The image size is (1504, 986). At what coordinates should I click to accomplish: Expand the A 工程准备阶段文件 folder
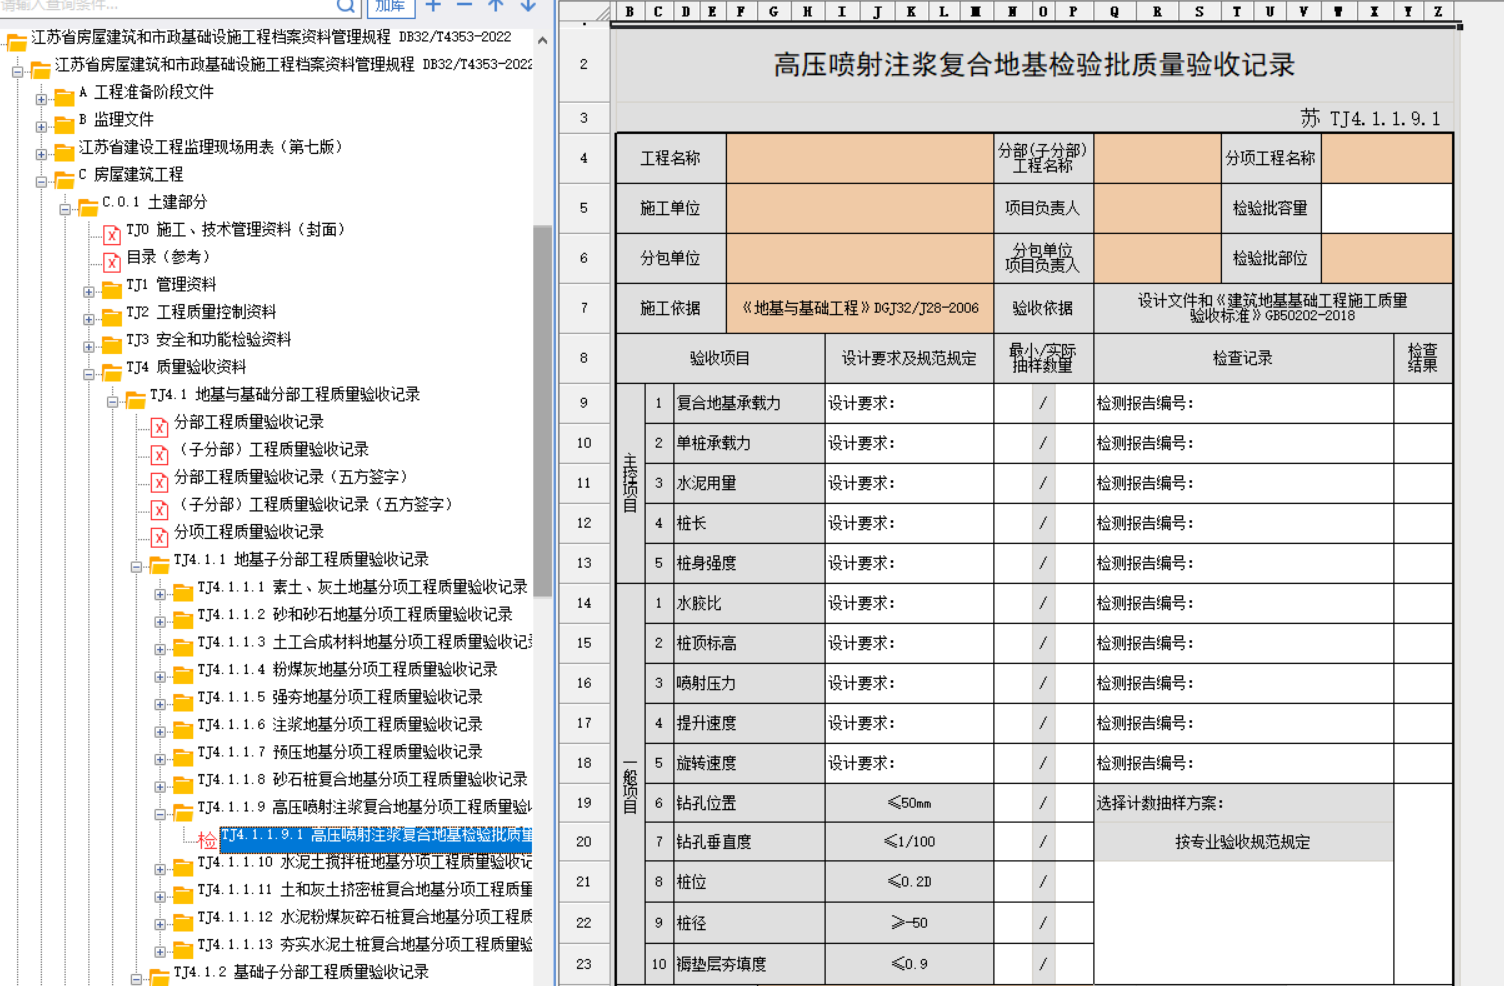coord(41,99)
